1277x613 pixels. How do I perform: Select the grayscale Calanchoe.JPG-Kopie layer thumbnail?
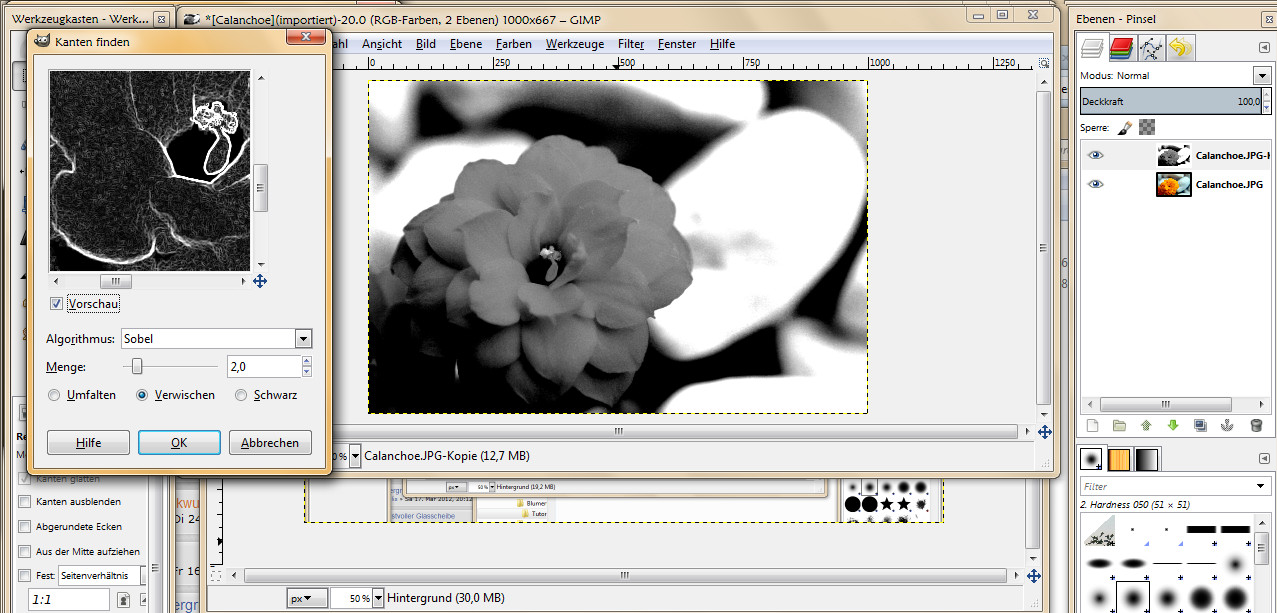[1173, 155]
